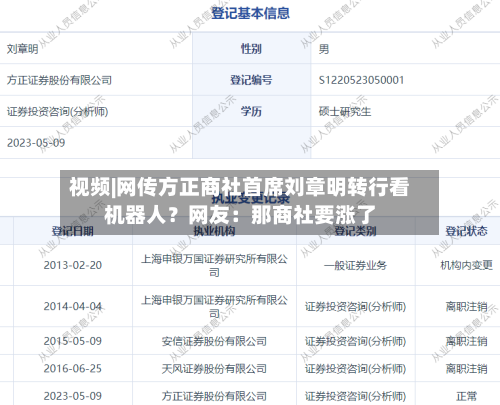Viewport: 500px width, 405px height.
Task: Click 证券投资咨询(分析师) in the 2014-04-04 row
Action: 355,307
